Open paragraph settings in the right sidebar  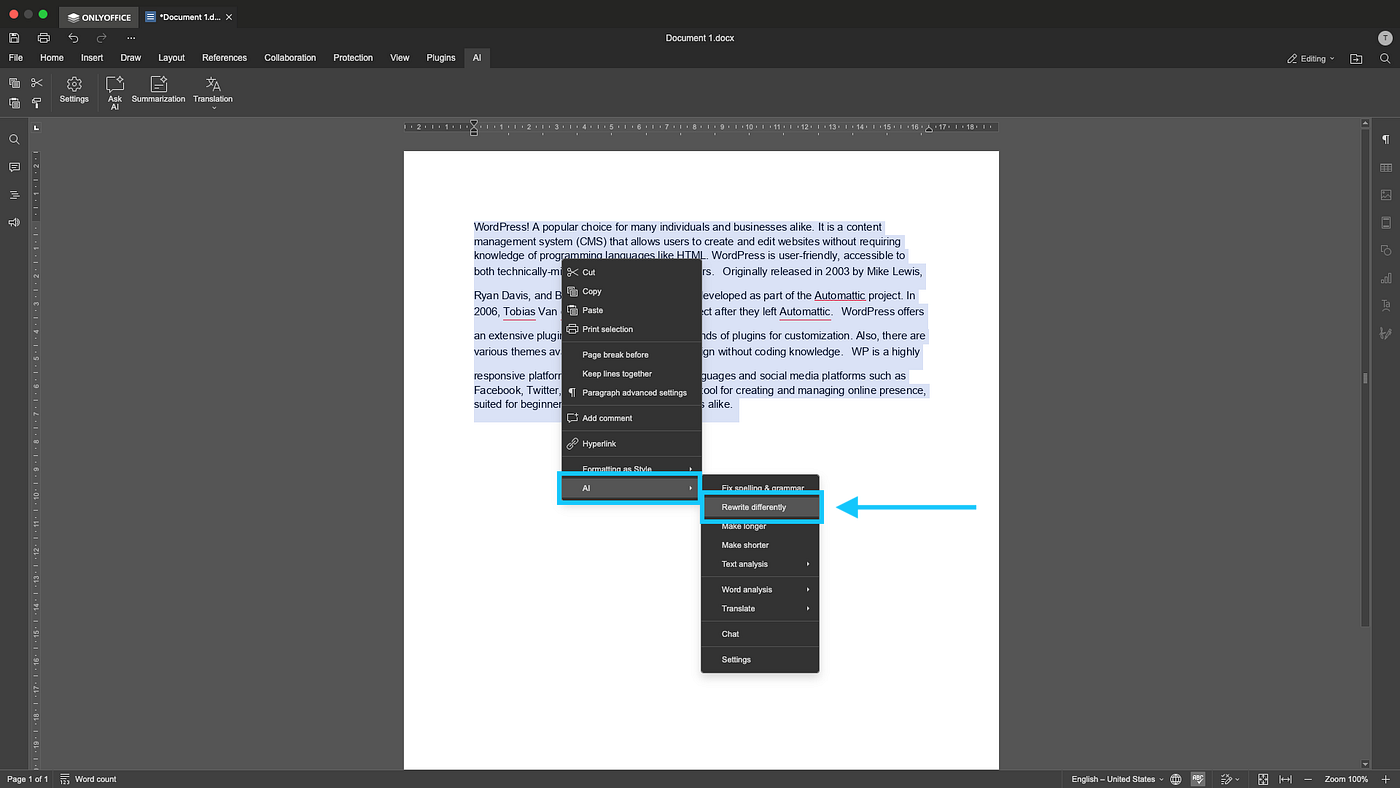tap(1385, 140)
